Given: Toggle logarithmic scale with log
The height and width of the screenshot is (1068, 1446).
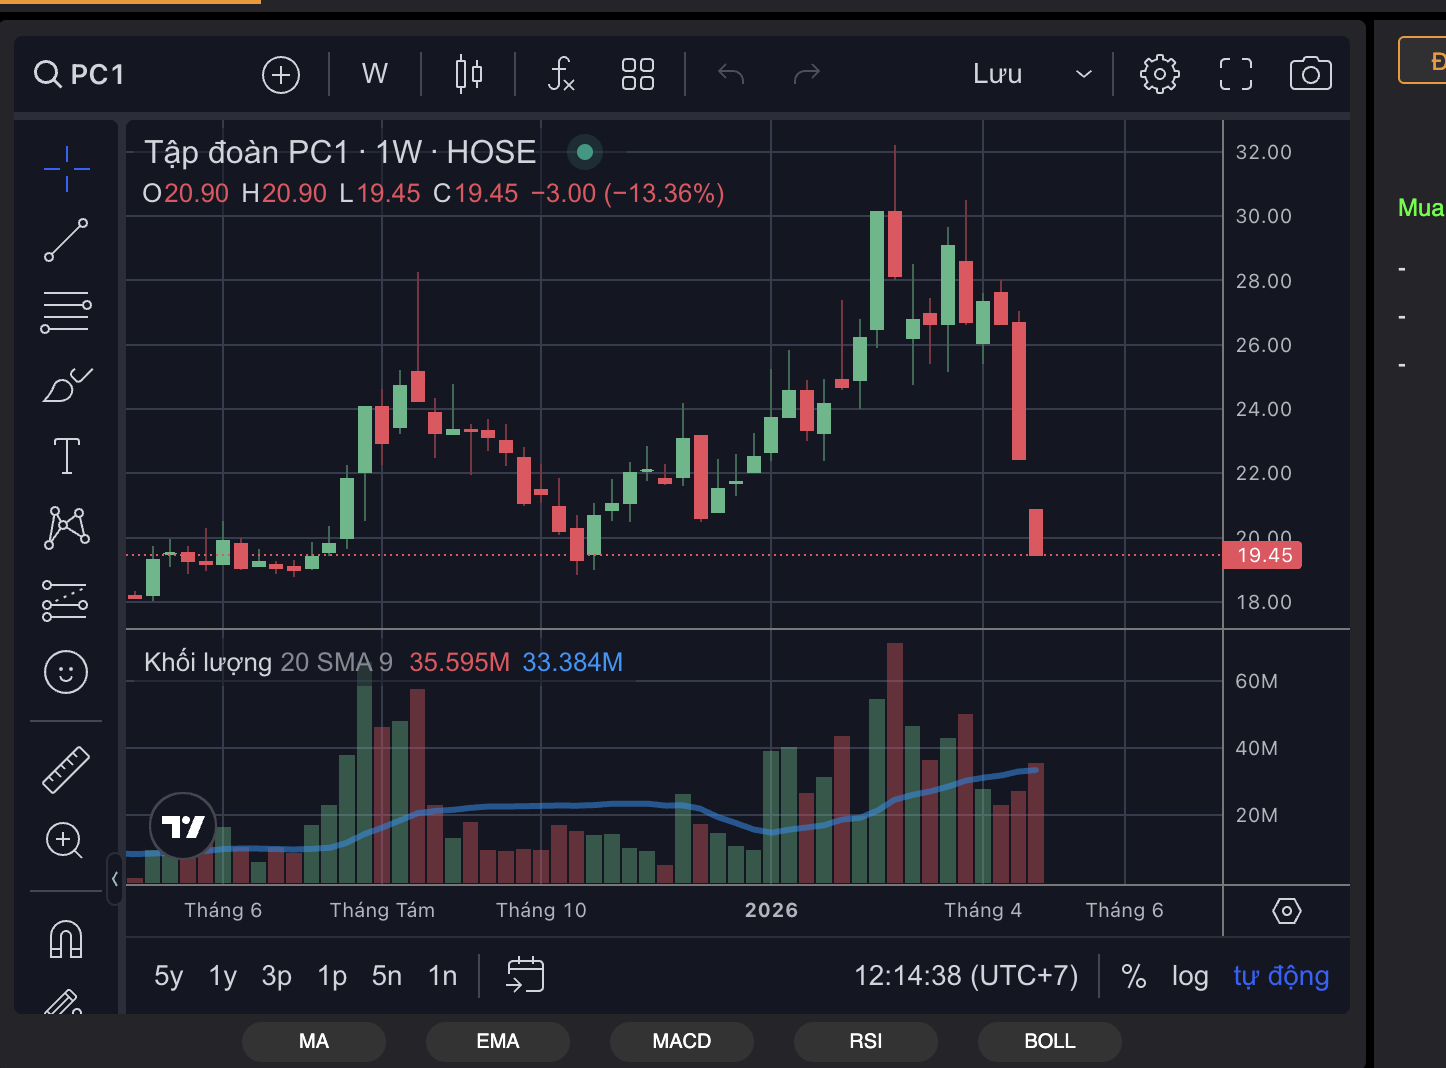Looking at the screenshot, I should pyautogui.click(x=1190, y=976).
